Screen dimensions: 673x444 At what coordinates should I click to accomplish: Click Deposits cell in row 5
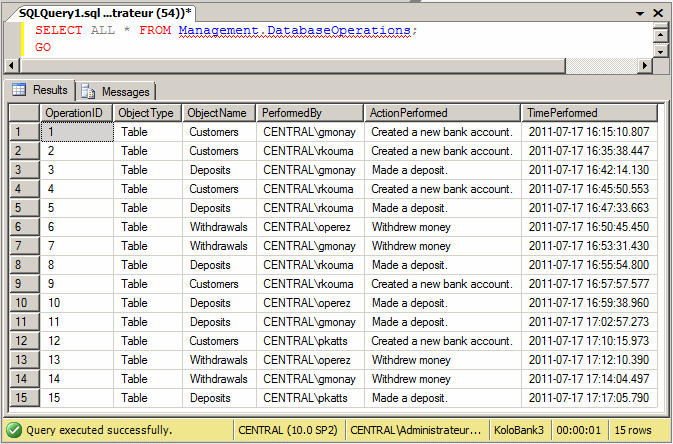[219, 208]
